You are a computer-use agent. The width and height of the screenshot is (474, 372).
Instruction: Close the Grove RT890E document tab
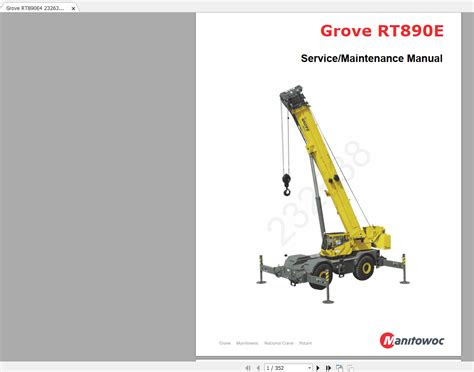73,9
